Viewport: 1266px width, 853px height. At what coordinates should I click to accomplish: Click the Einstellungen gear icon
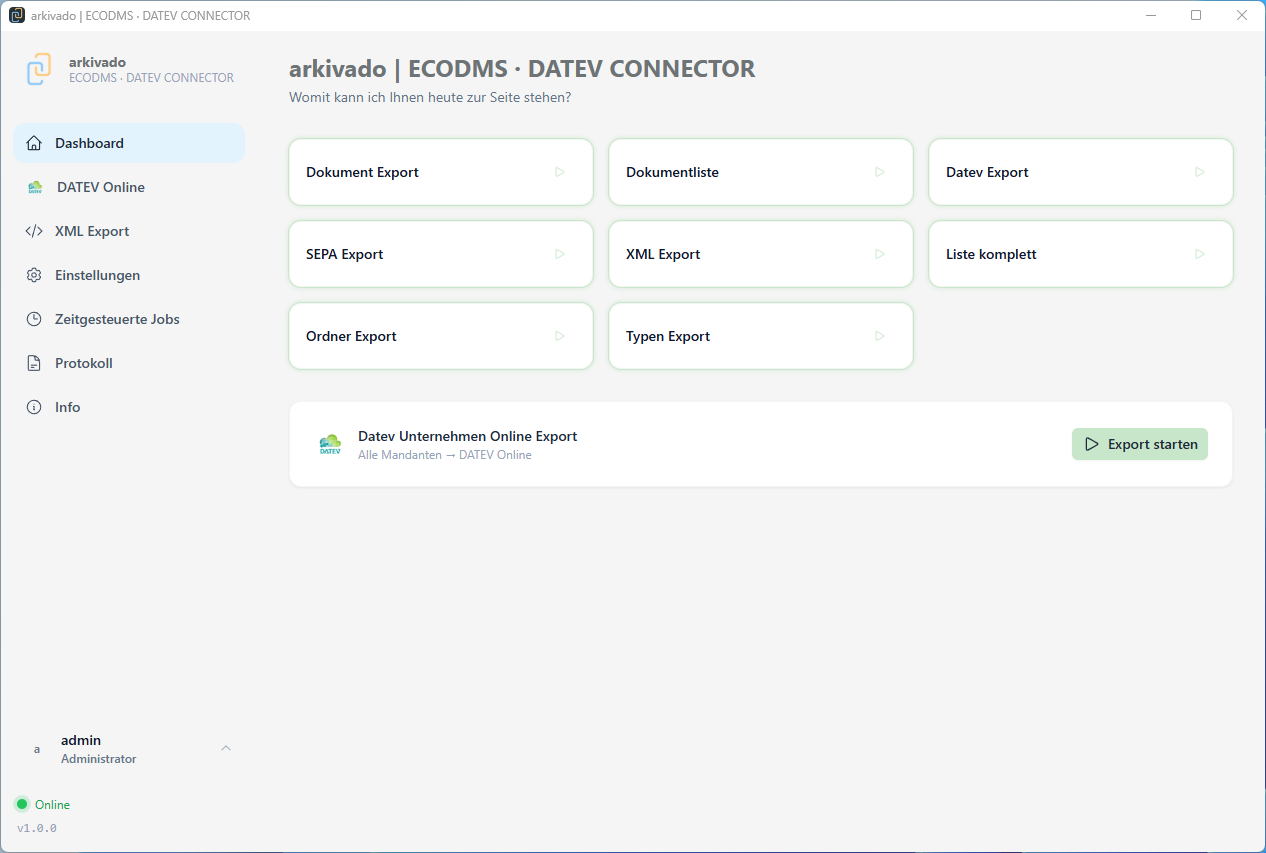[x=34, y=275]
